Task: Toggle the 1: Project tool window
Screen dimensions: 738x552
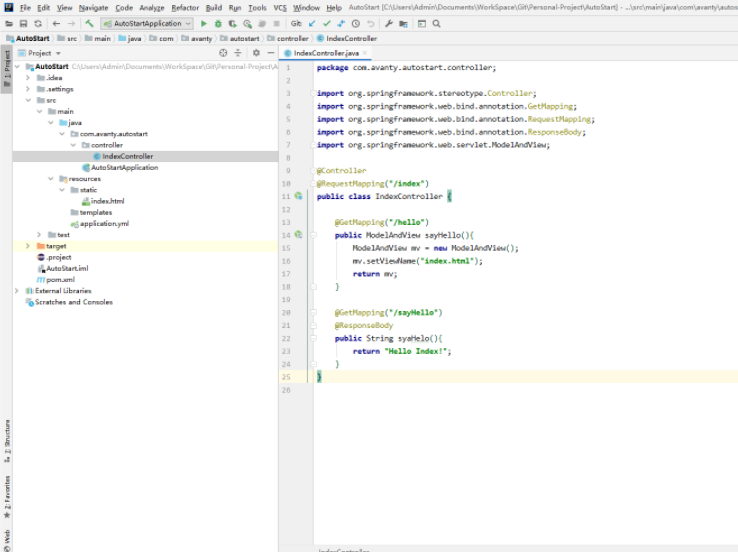Action: [7, 69]
